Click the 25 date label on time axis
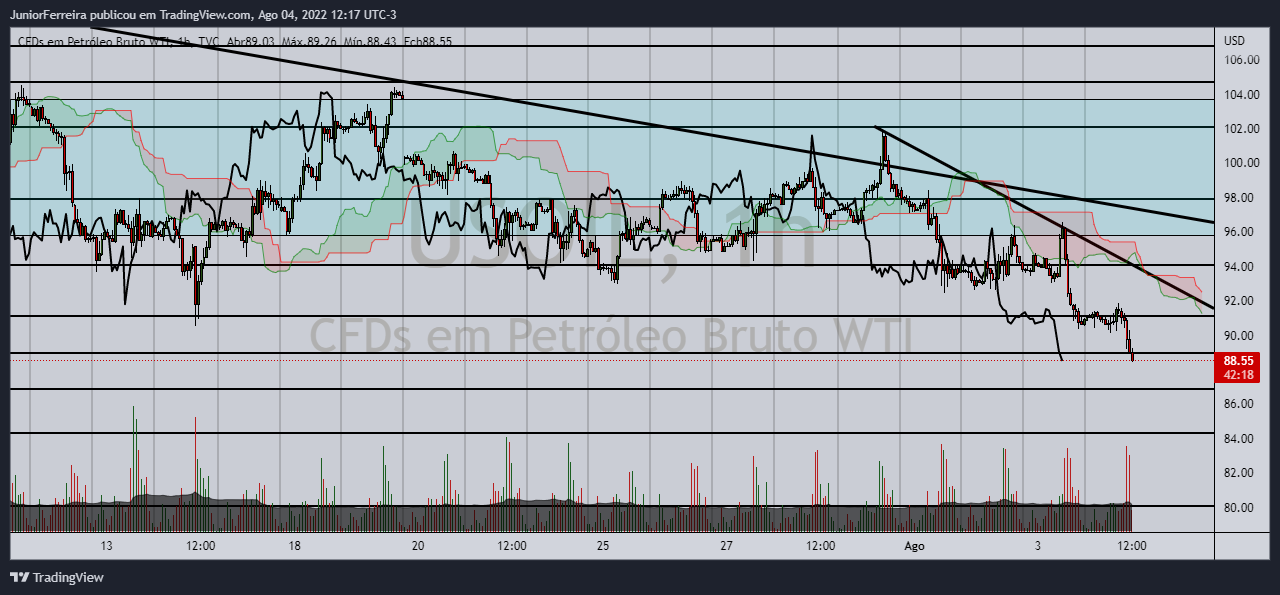The height and width of the screenshot is (595, 1280). pos(603,546)
